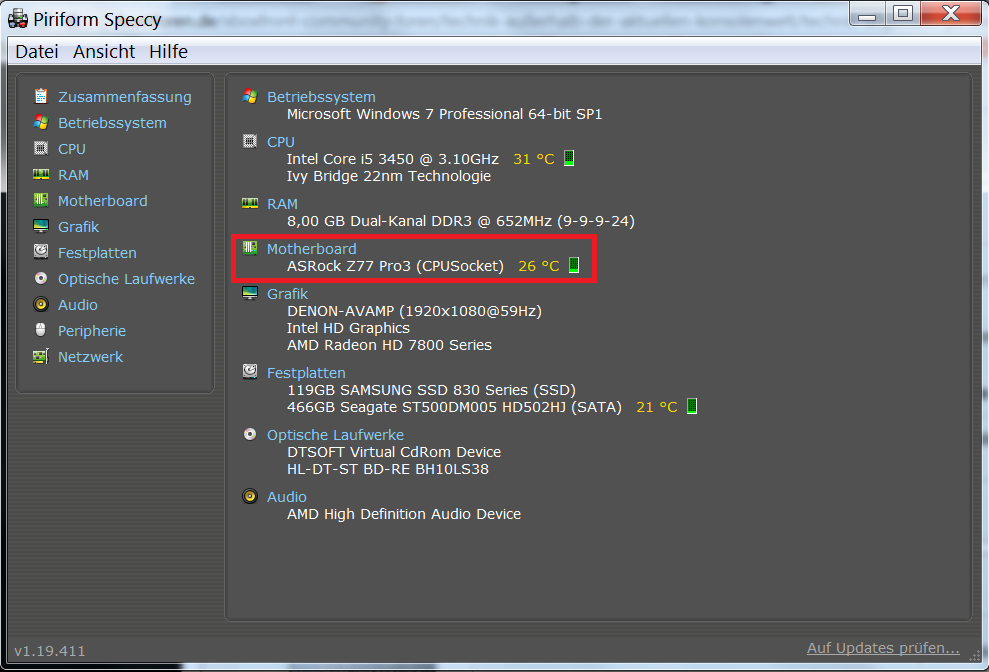Click the CPU temperature indicator icon
This screenshot has width=989, height=672.
[569, 159]
